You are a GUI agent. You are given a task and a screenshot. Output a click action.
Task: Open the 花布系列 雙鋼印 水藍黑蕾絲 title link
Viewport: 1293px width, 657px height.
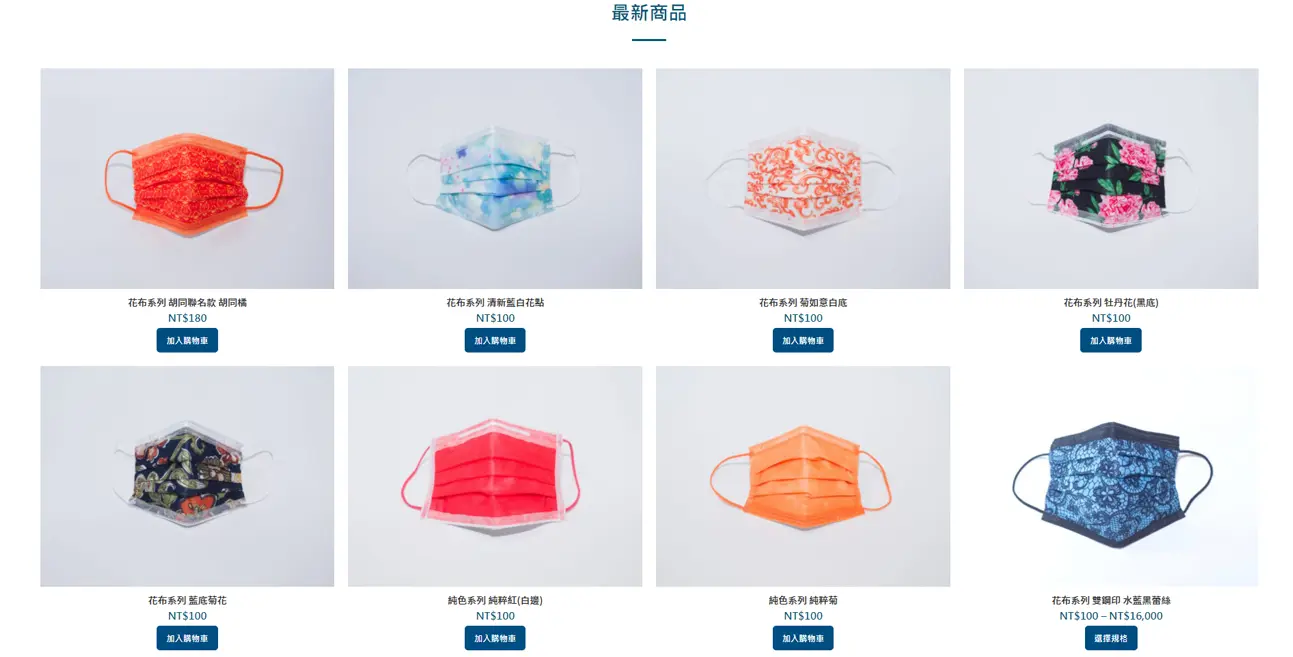click(x=1111, y=600)
